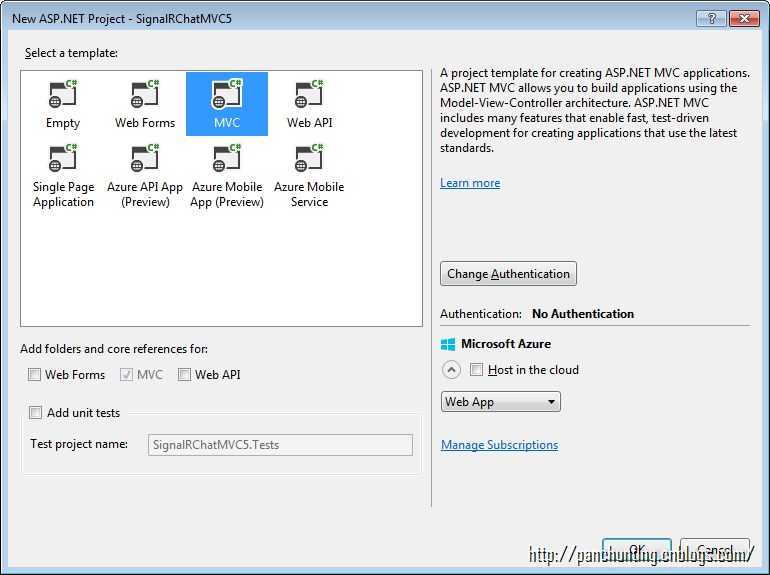Select the MVC template icon
Screen dimensions: 770x575
(227, 94)
